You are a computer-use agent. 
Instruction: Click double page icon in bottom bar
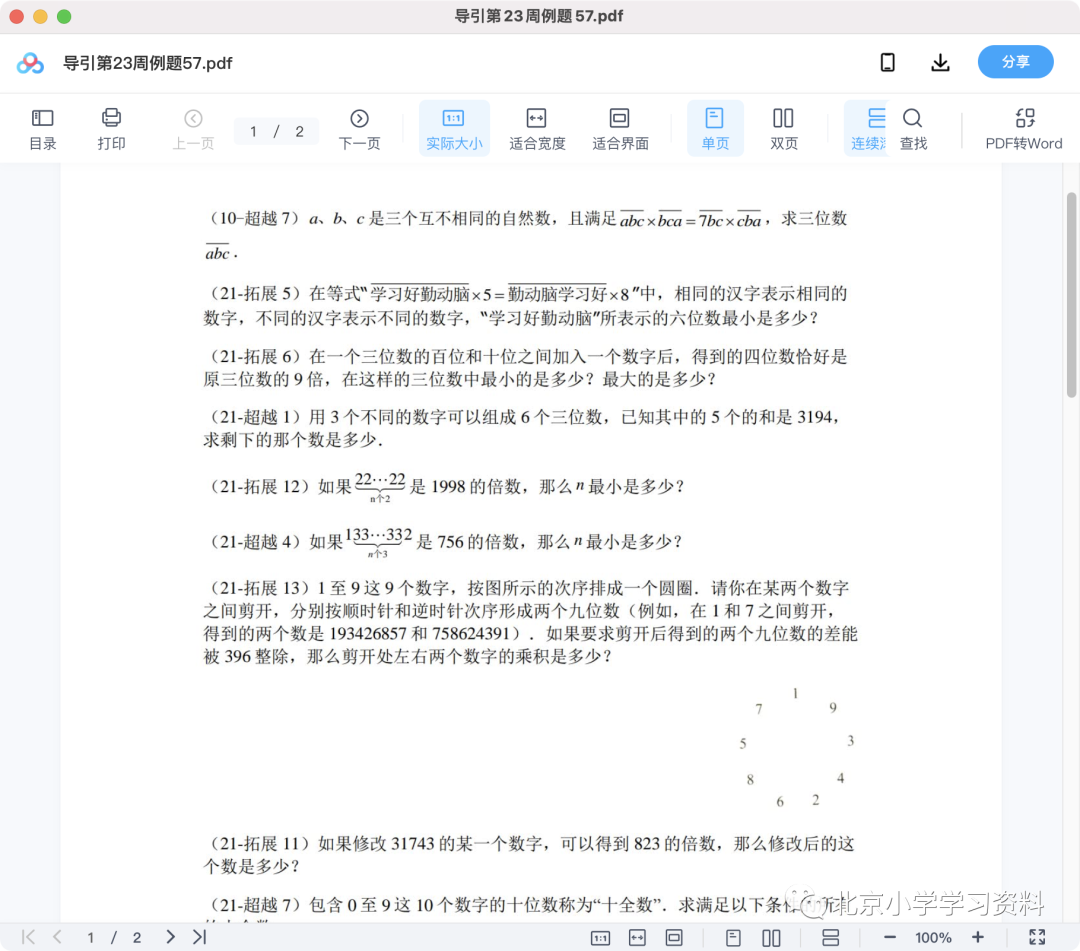(x=771, y=938)
